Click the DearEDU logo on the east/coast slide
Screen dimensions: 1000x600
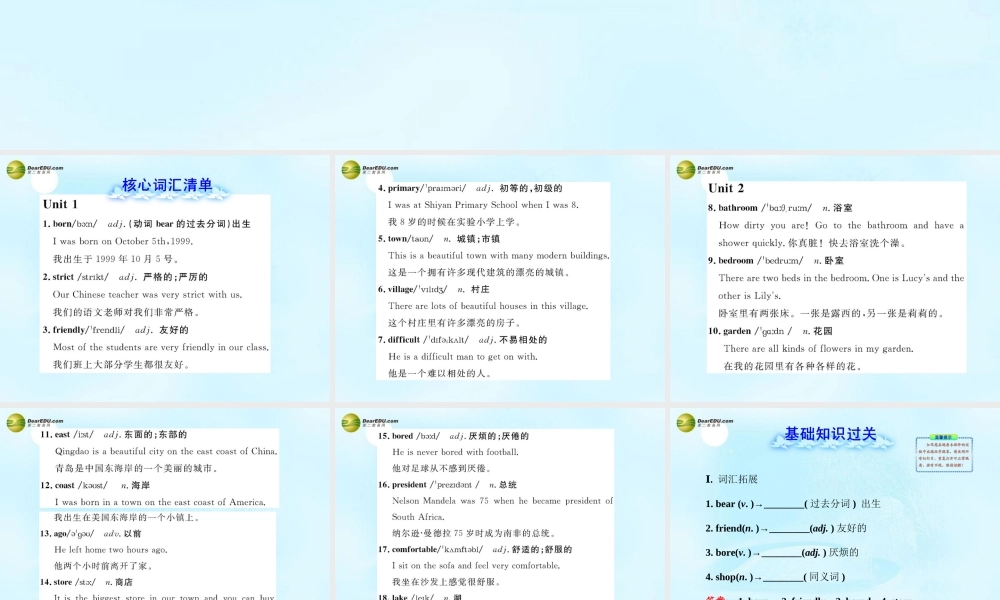(x=18, y=424)
